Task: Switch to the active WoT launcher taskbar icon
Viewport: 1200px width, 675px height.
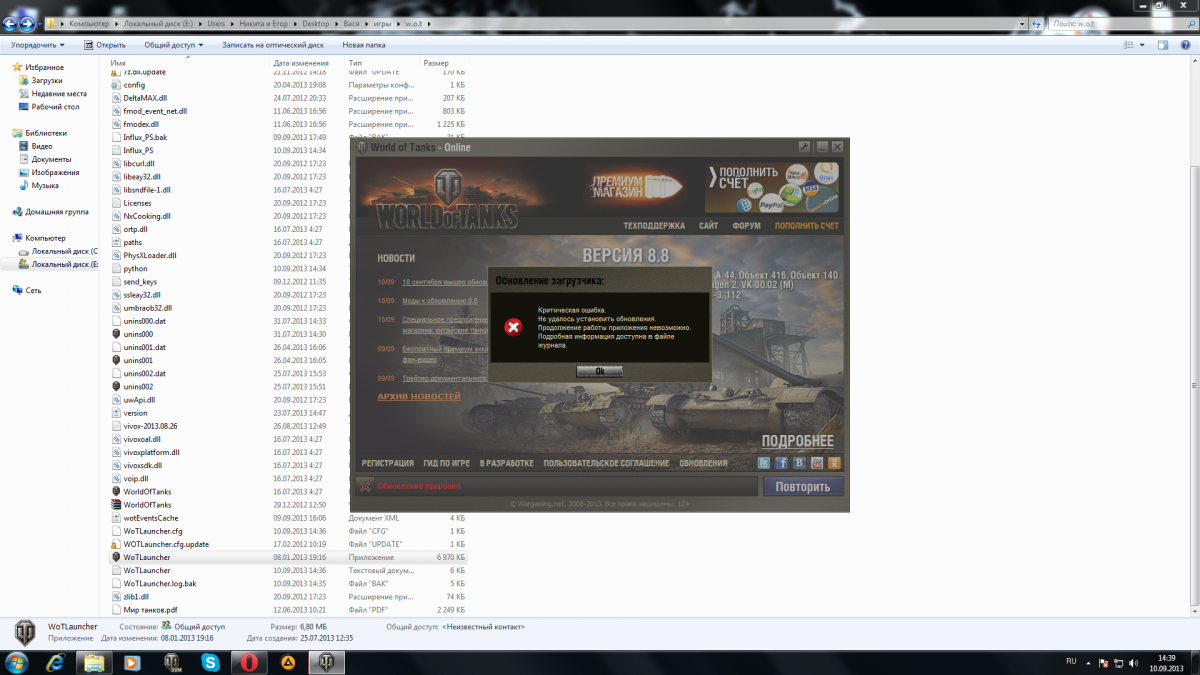Action: tap(326, 662)
